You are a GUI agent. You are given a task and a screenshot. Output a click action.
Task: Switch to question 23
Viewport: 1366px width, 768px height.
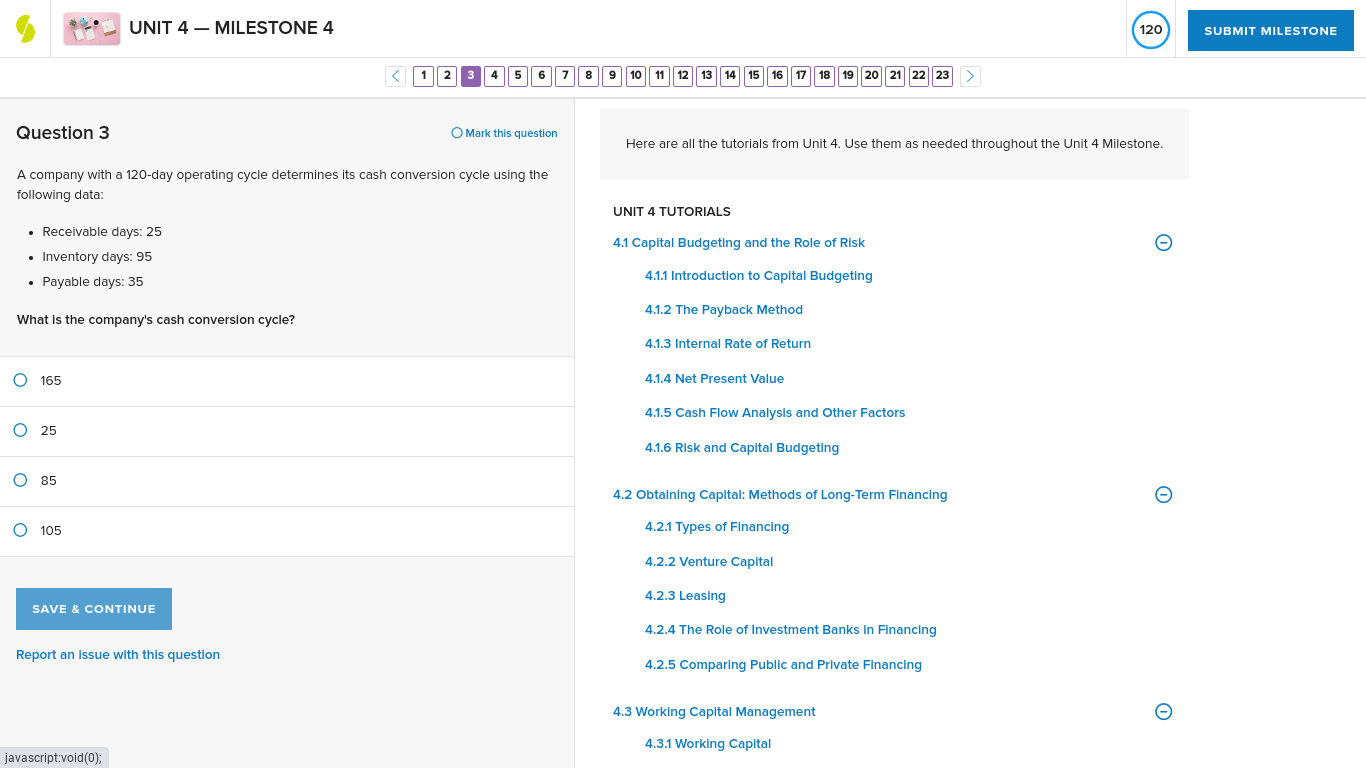(x=941, y=76)
